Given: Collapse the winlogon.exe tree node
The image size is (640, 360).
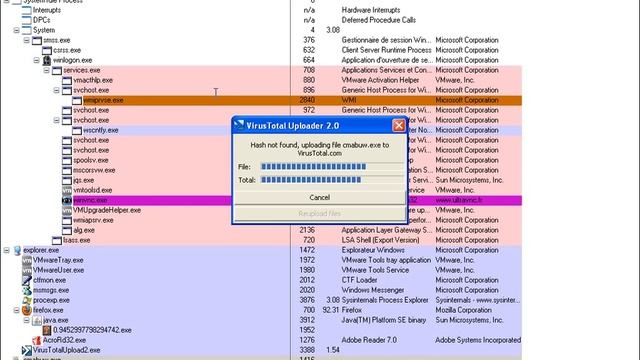Looking at the screenshot, I should point(36,60).
